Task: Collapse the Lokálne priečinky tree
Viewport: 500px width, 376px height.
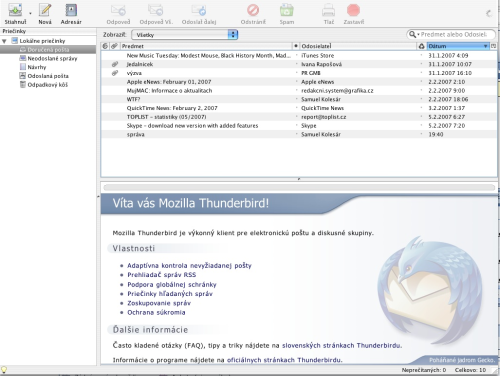Action: [4, 41]
